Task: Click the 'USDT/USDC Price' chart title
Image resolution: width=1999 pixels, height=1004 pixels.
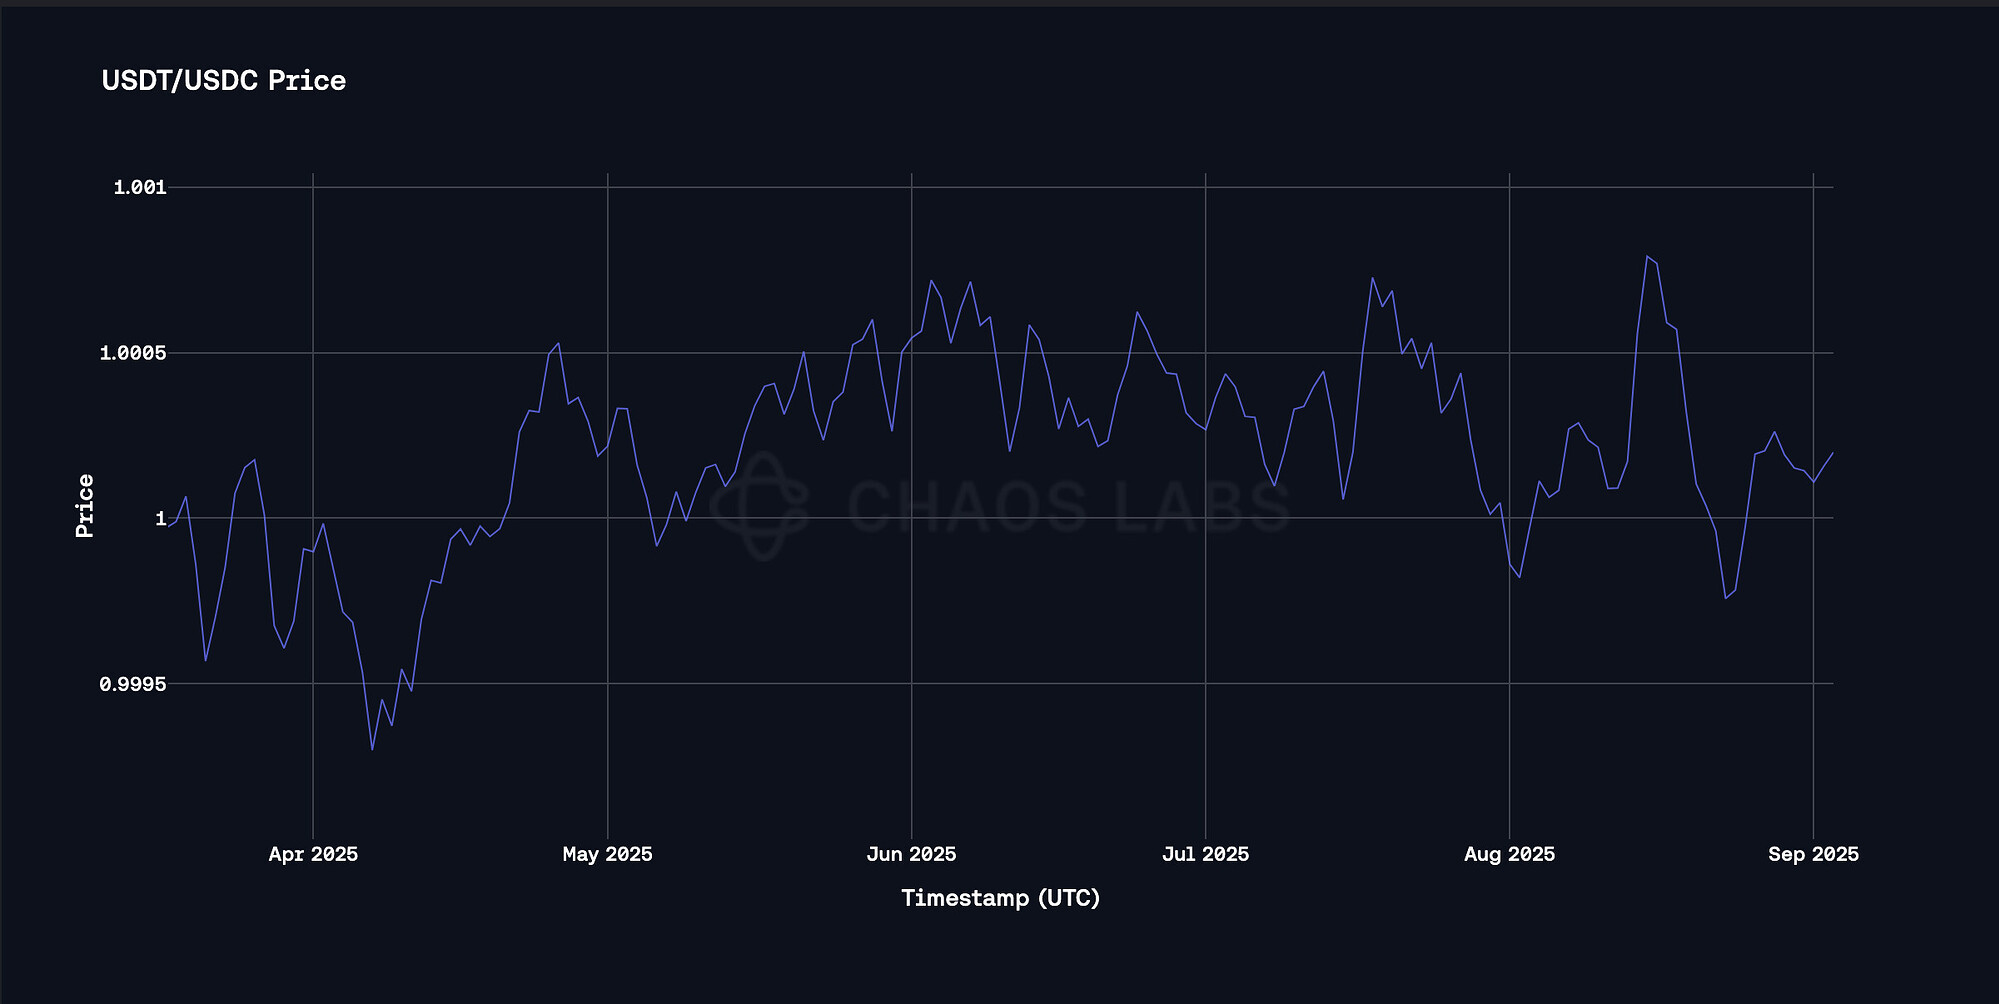Action: click(224, 81)
